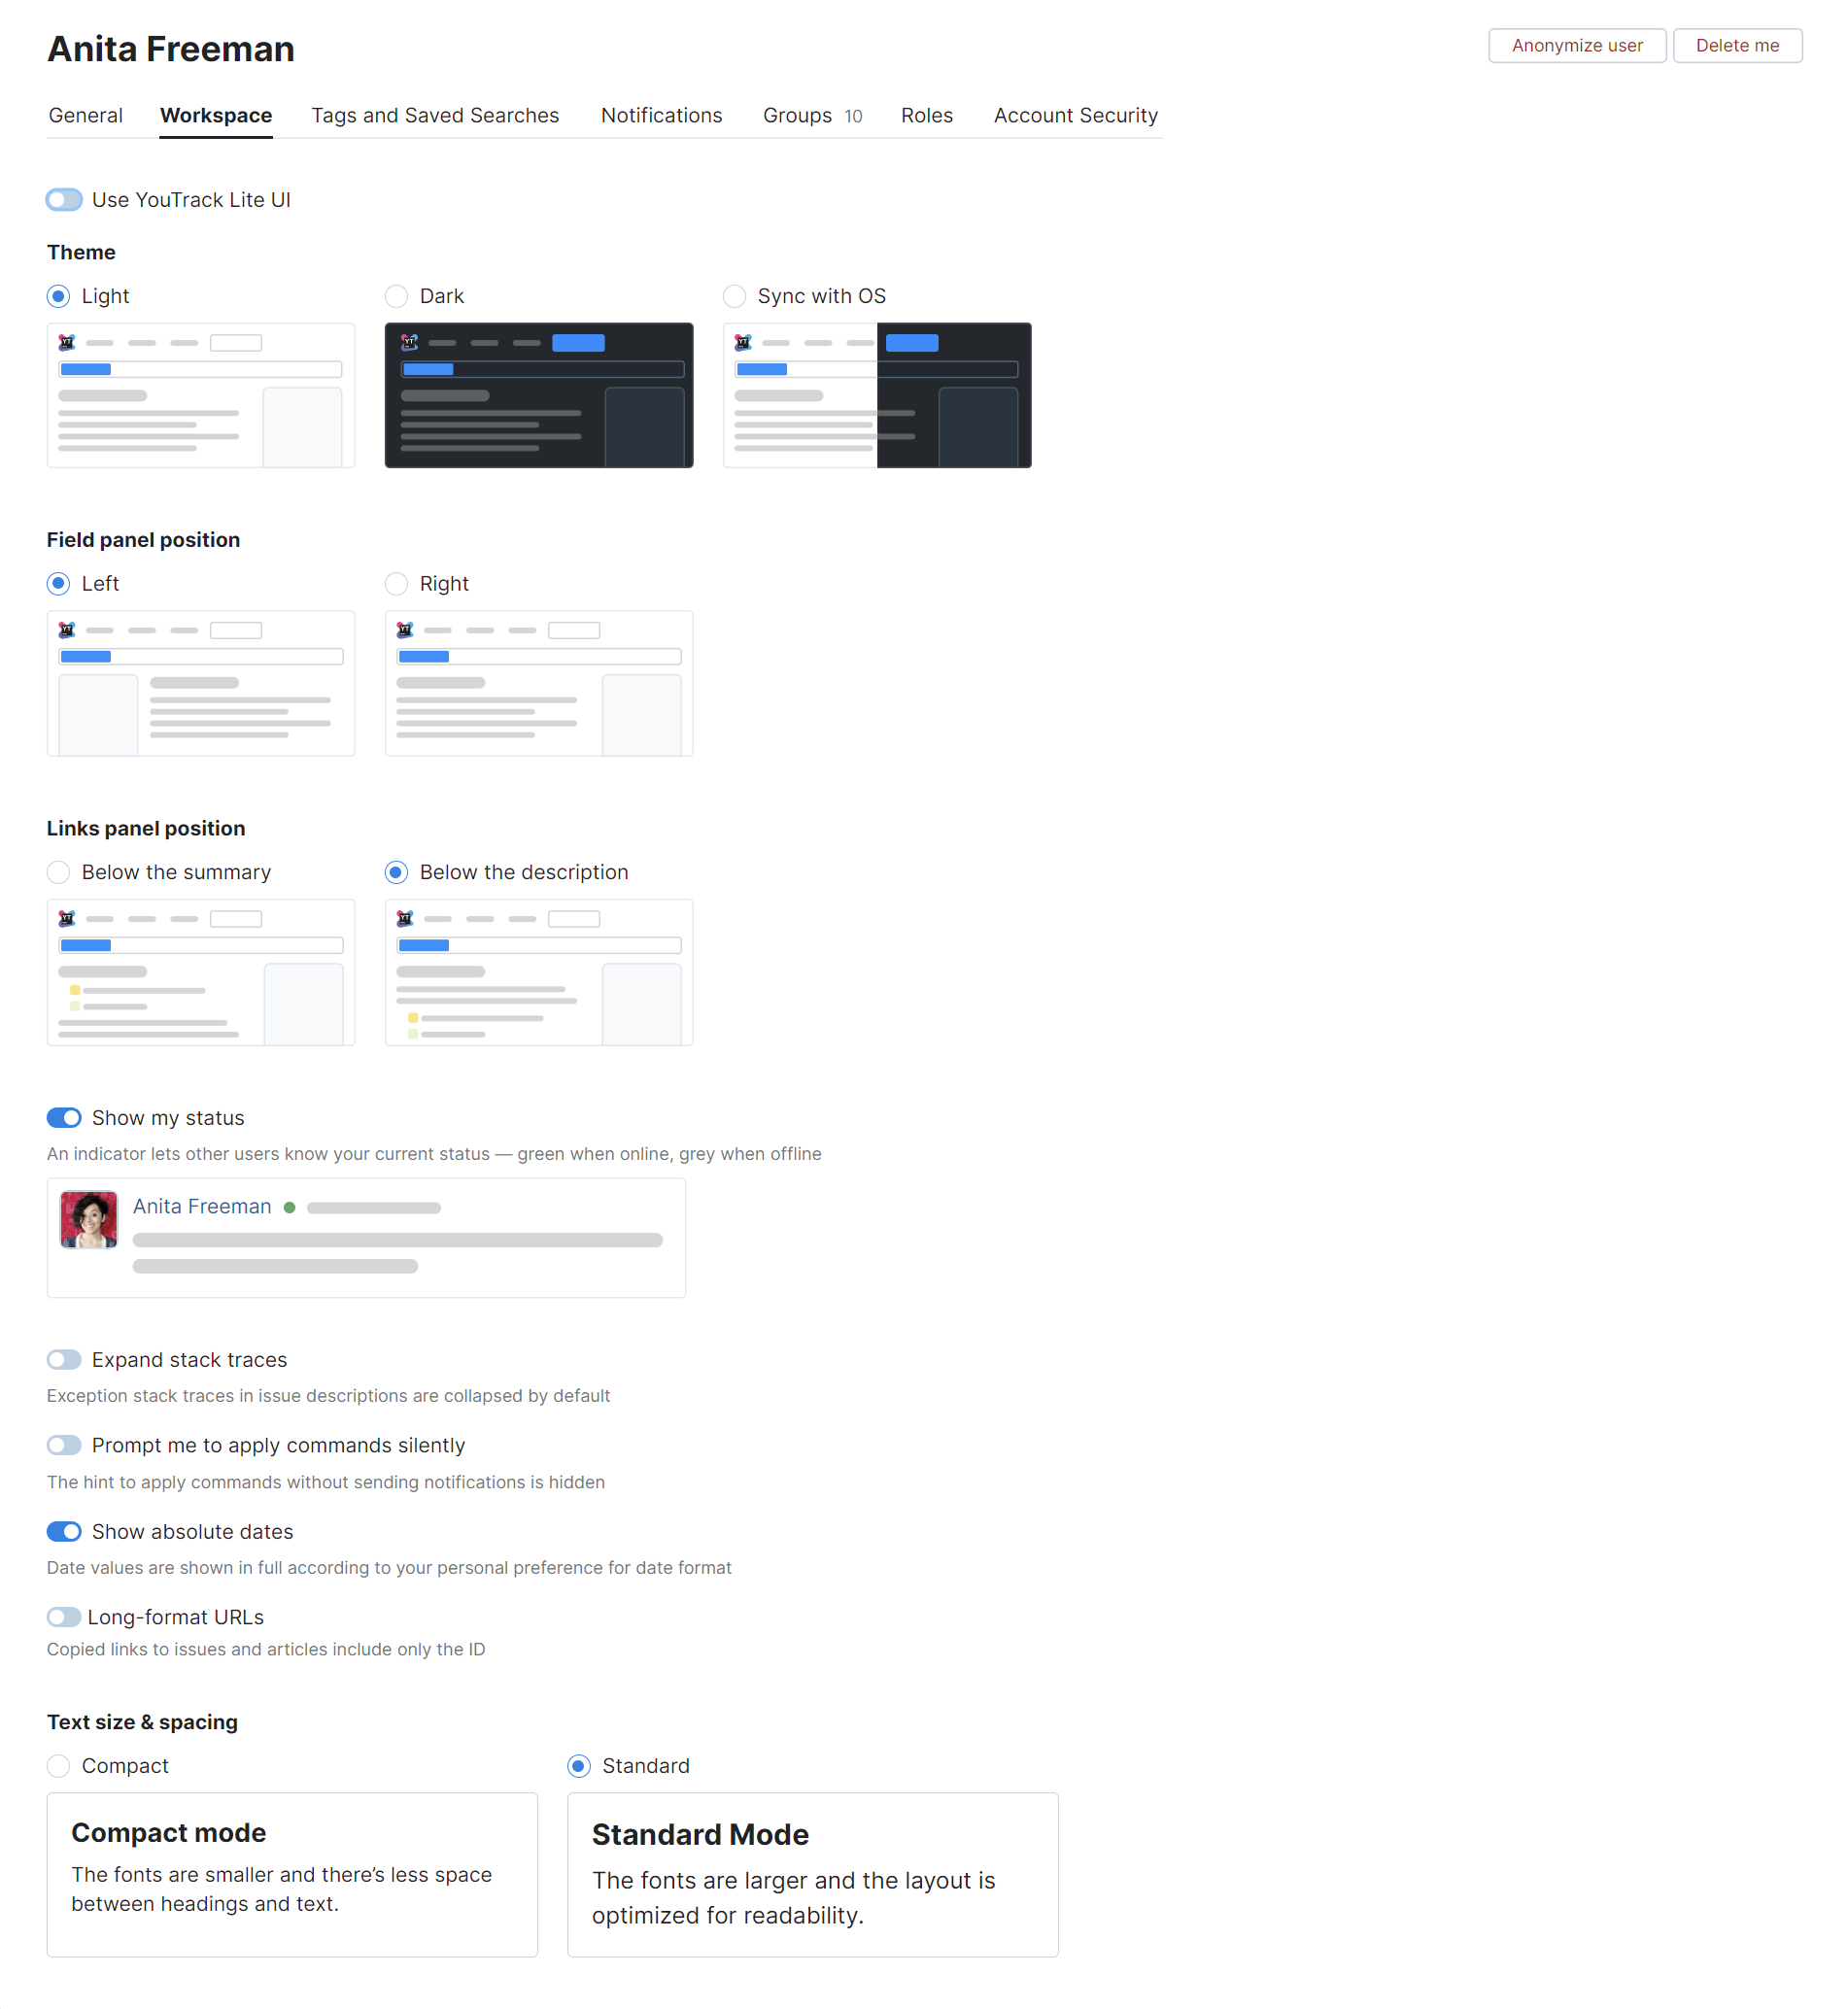Screen dimensions: 1848x2009
Task: Click the Anonymize user button
Action: pos(1577,45)
